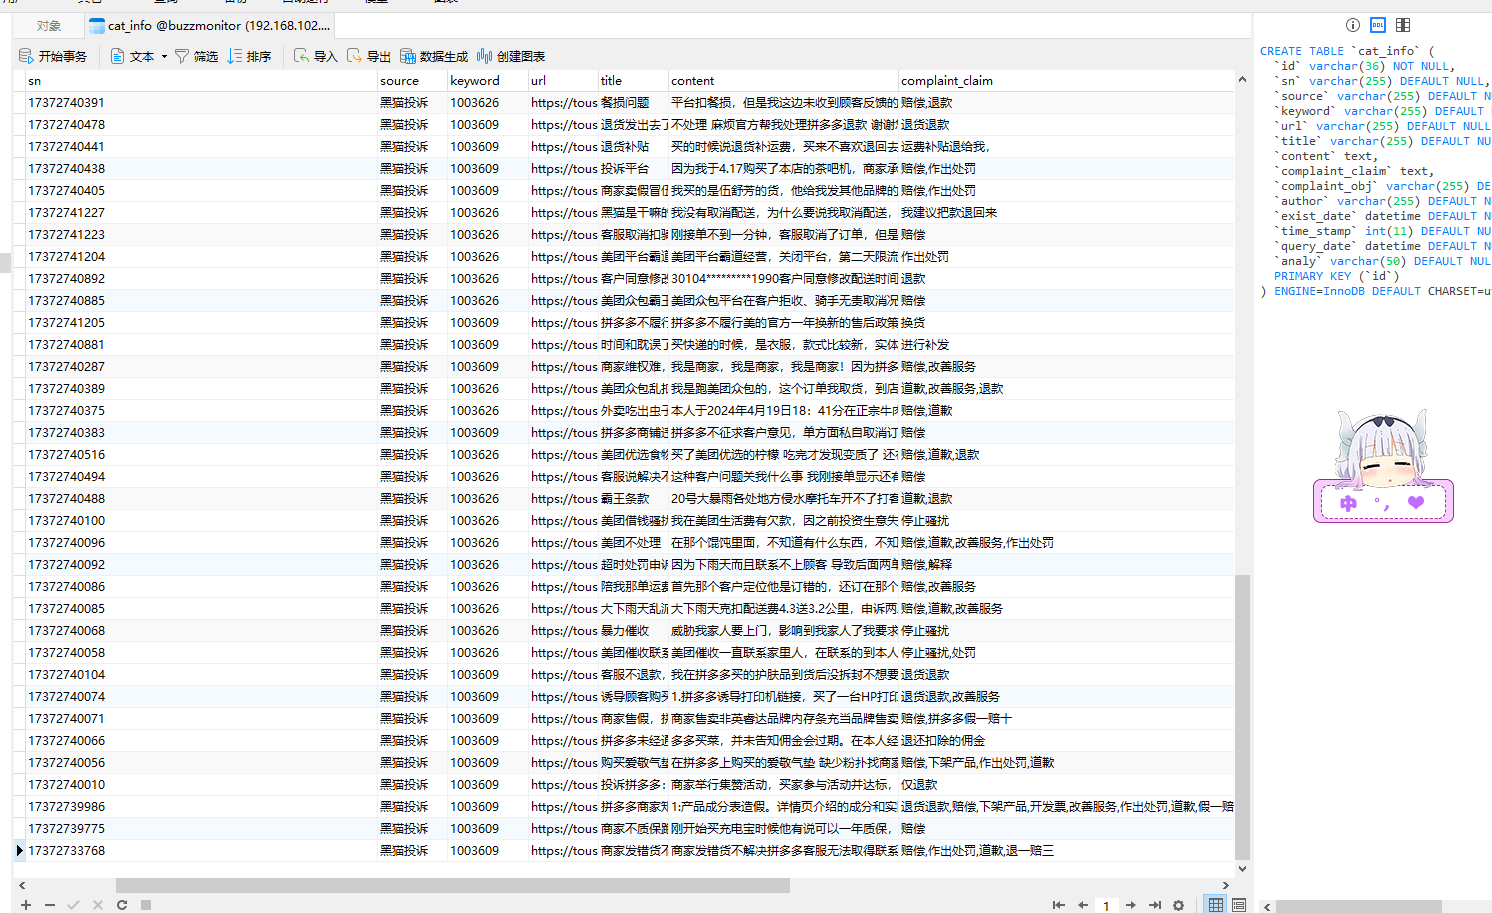Add a new record with plus icon
Screen dimensions: 1492x913
click(26, 905)
